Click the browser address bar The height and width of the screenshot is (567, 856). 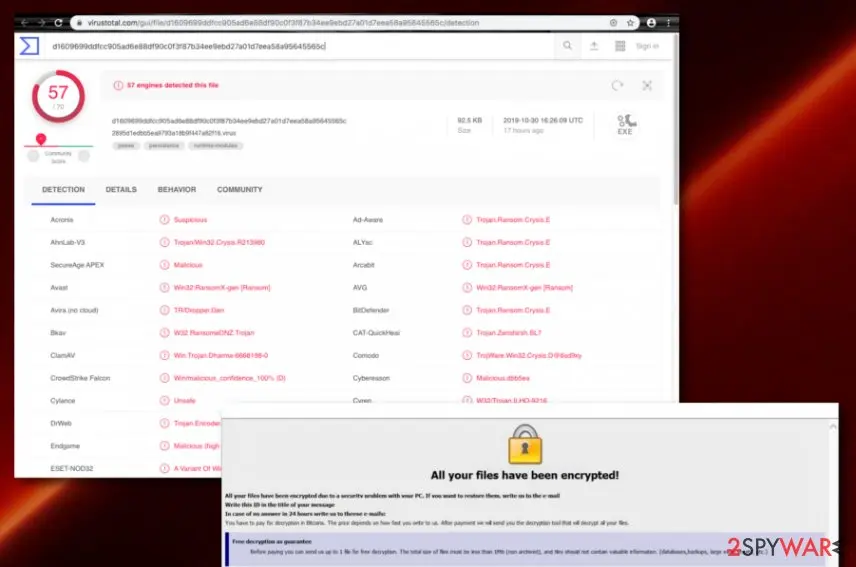pos(355,23)
